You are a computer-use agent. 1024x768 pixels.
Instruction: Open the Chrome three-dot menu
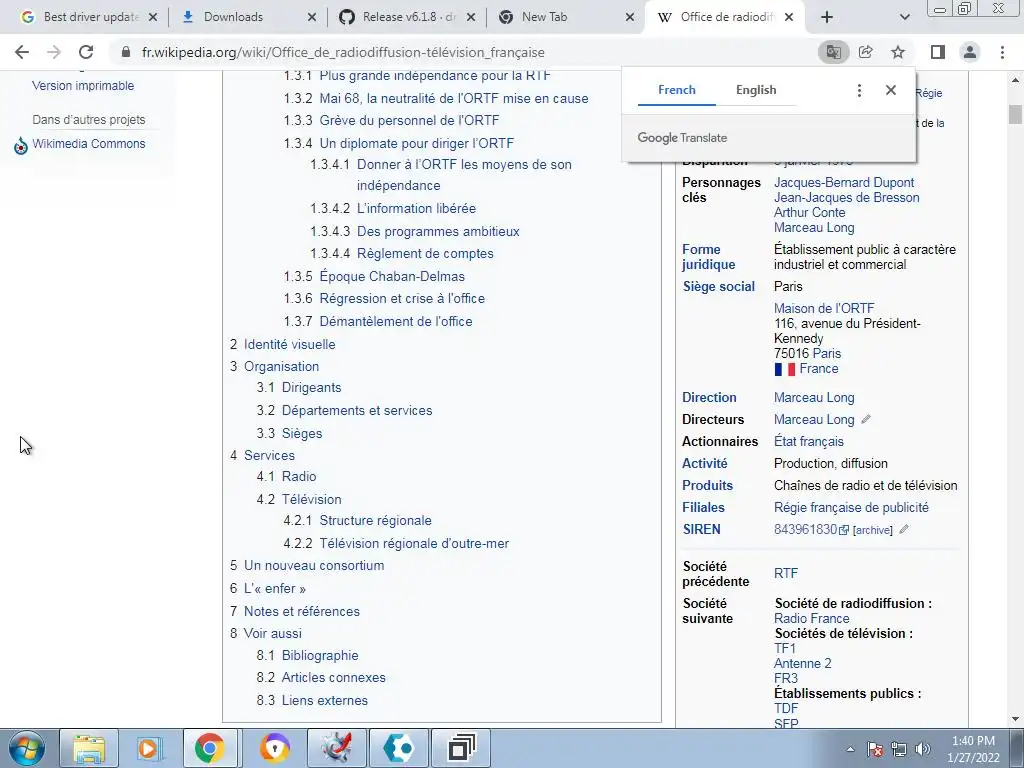(x=1002, y=52)
